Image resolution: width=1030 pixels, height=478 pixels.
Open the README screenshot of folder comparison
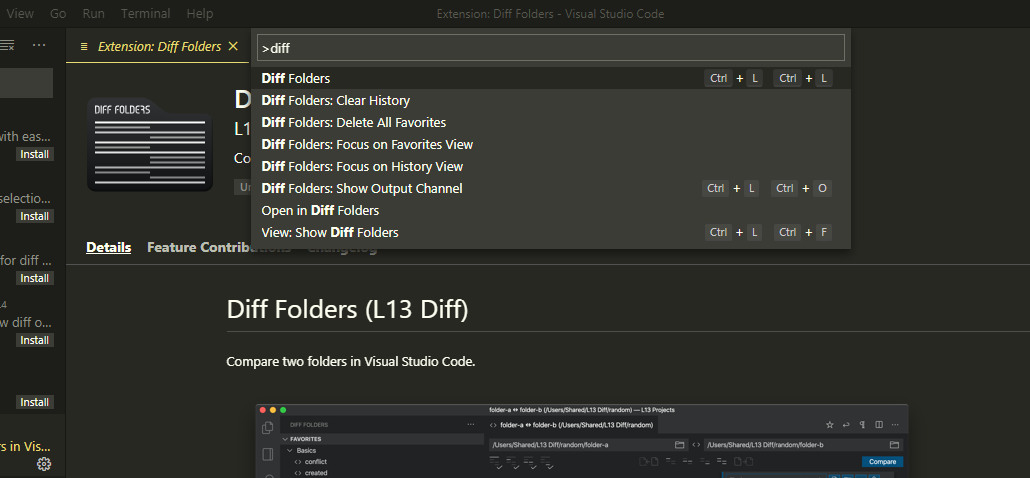pyautogui.click(x=582, y=441)
